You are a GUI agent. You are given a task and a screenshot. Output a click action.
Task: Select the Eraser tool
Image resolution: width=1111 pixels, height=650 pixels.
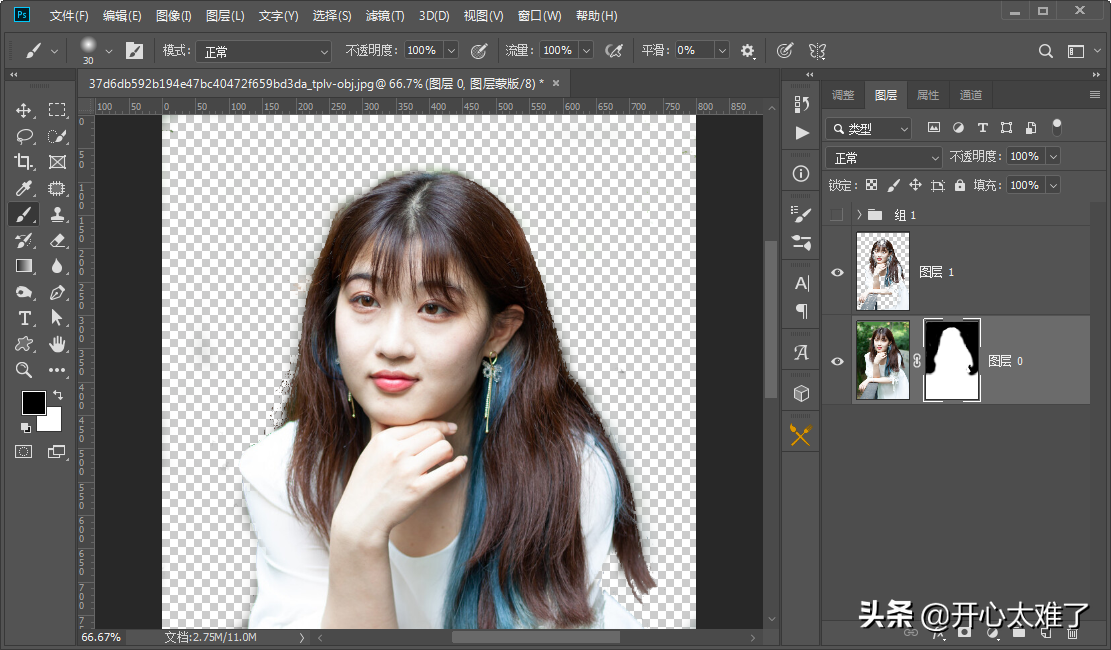(57, 240)
